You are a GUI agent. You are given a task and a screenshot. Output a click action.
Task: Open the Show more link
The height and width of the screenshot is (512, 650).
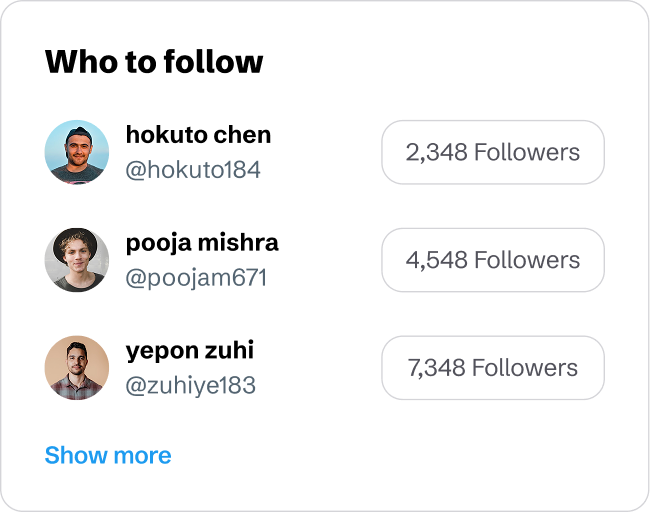pyautogui.click(x=108, y=455)
